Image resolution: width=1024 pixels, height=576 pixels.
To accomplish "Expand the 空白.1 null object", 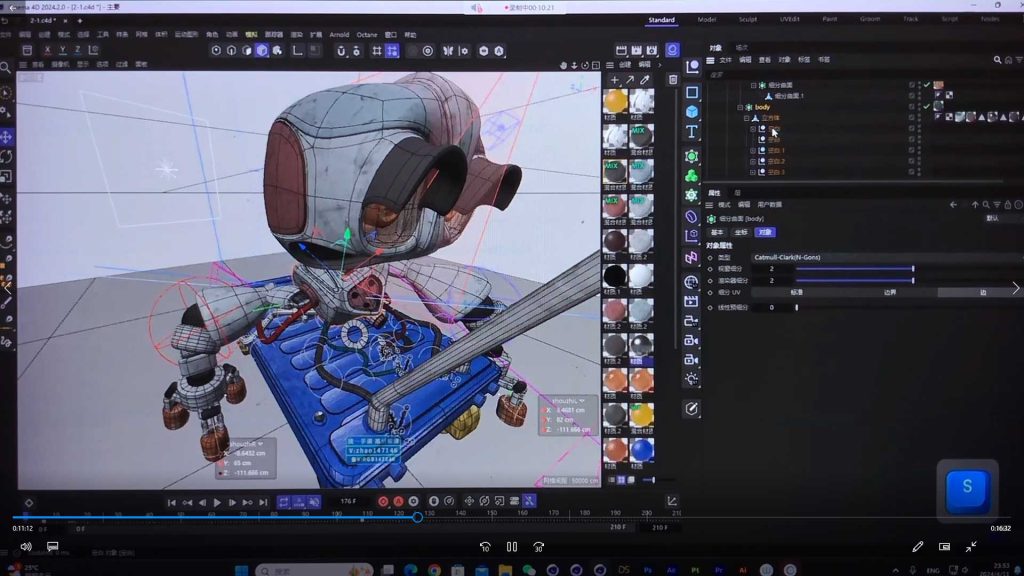I will point(752,150).
